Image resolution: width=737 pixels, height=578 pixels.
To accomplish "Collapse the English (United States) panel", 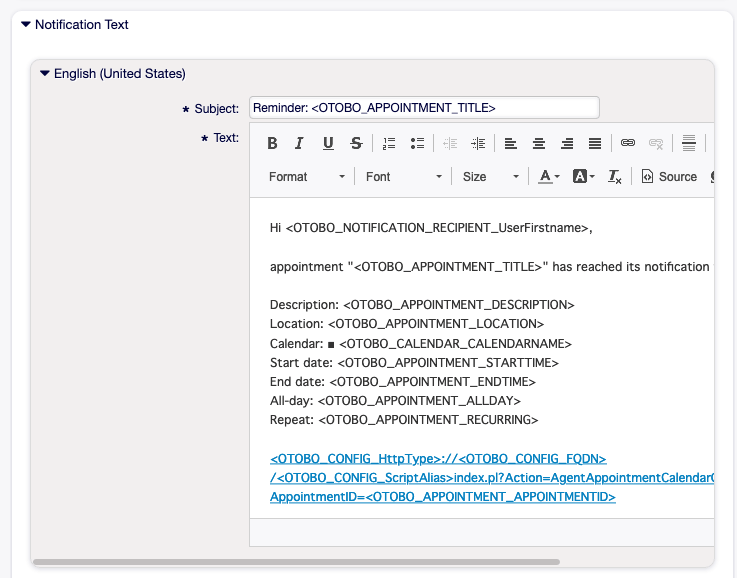I will (45, 73).
